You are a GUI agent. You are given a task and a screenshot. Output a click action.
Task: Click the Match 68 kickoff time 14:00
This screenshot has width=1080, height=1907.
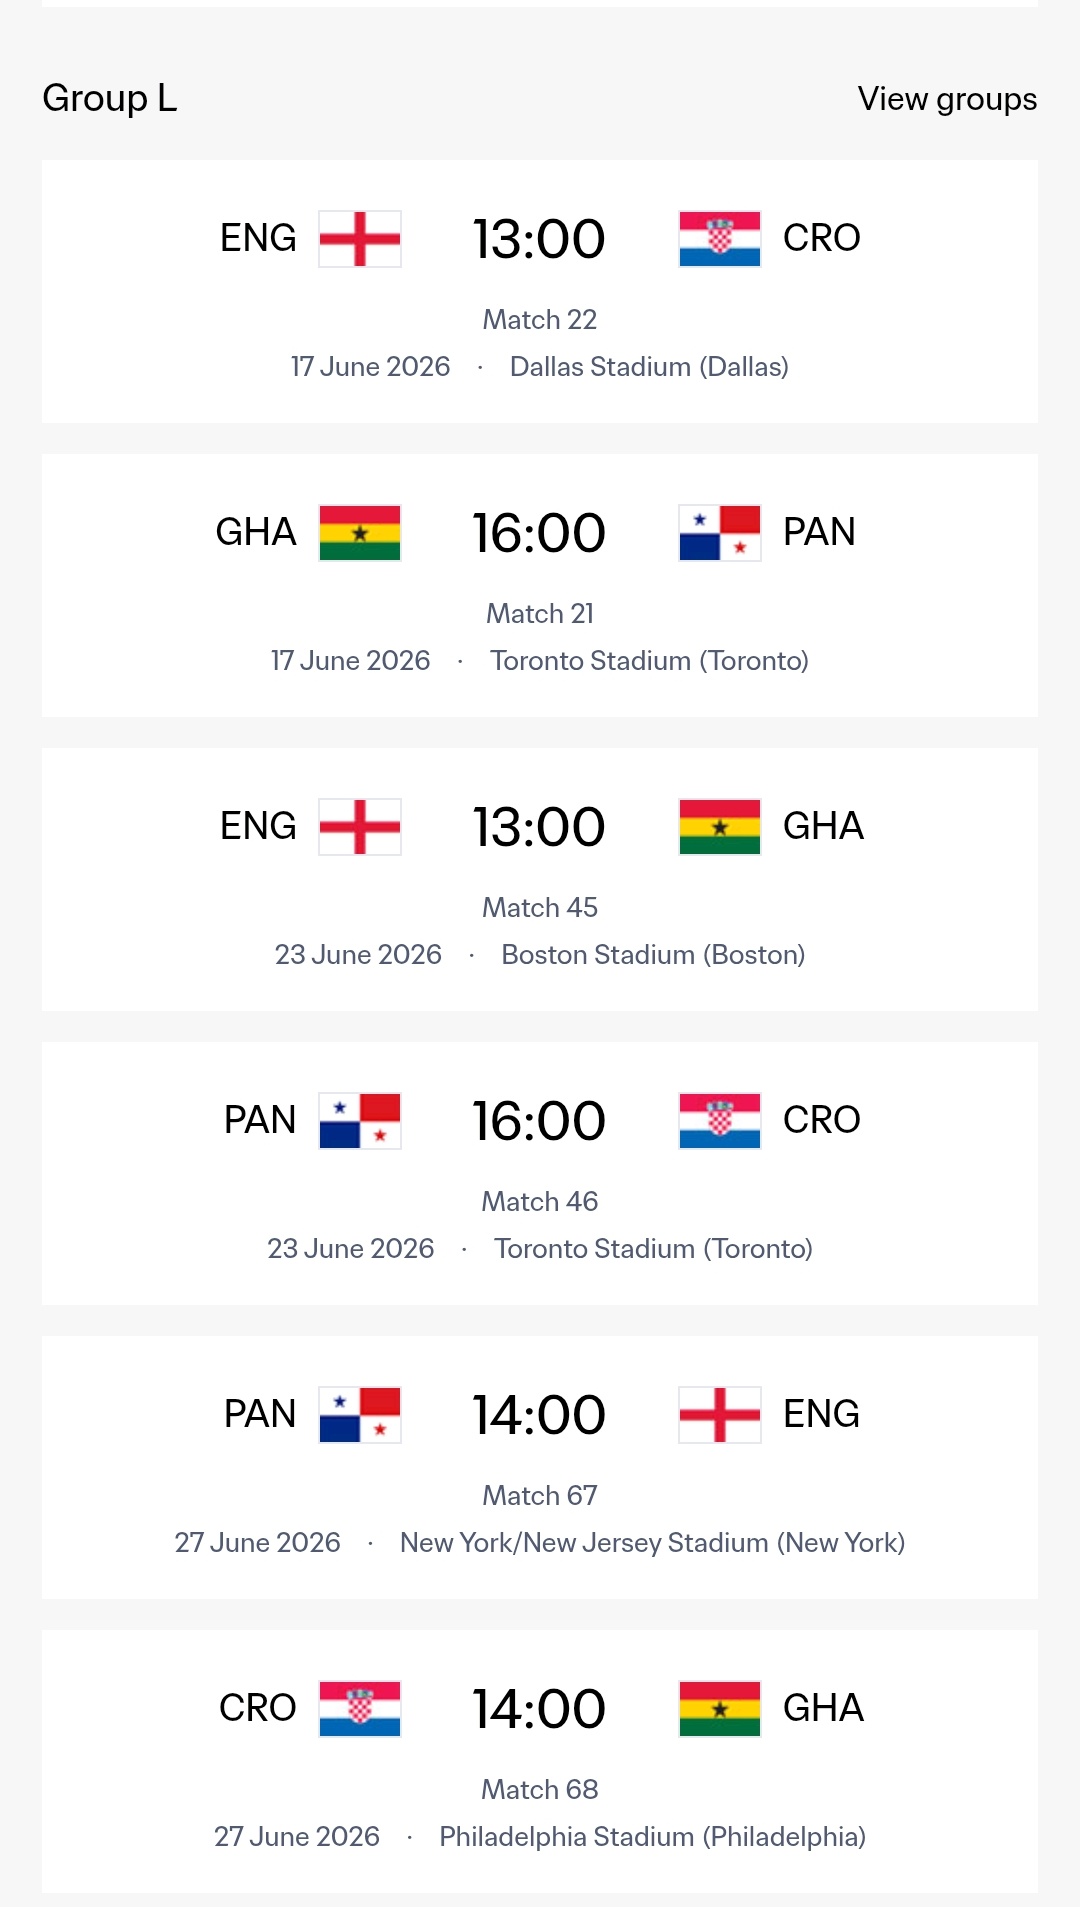[x=539, y=1709]
